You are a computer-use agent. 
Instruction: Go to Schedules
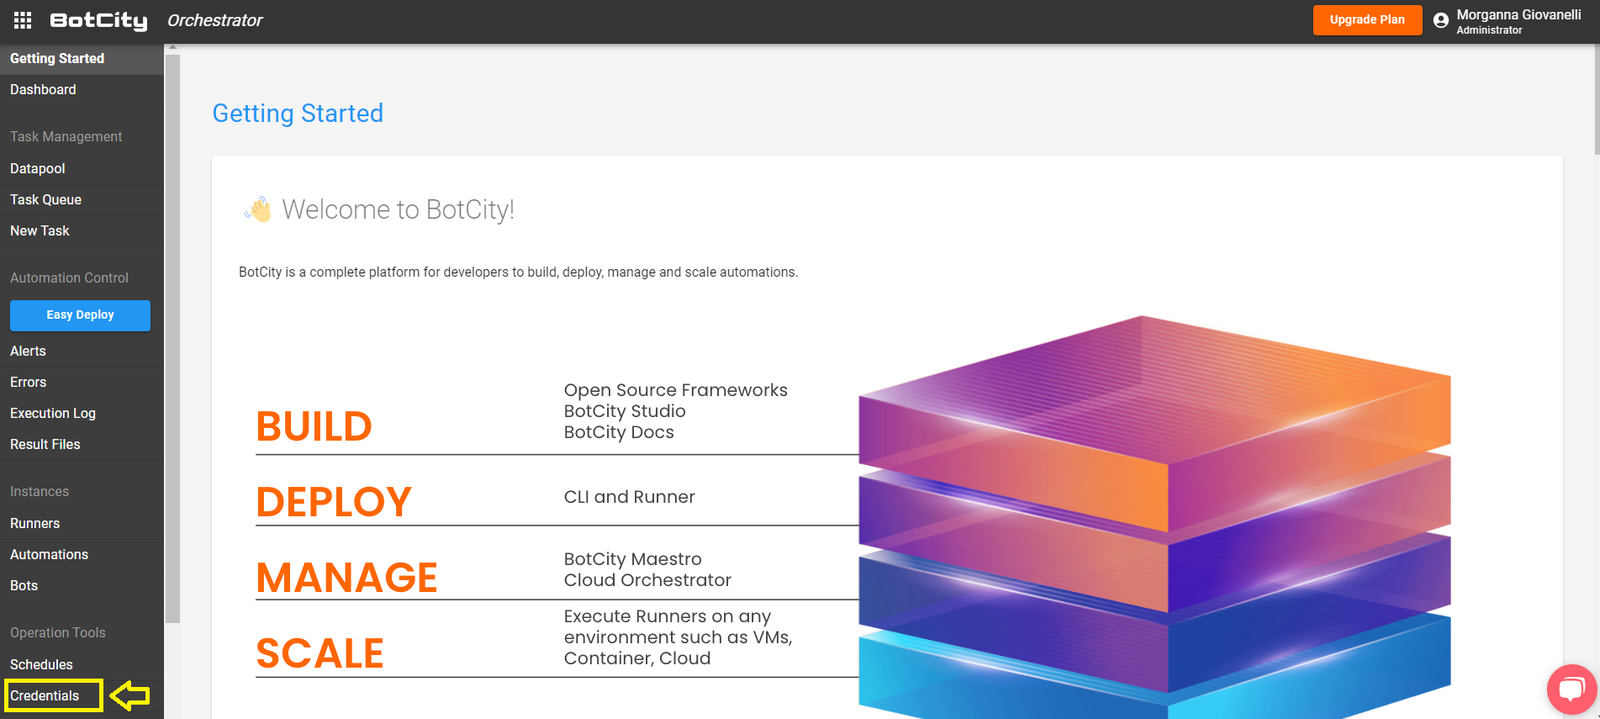[82, 665]
